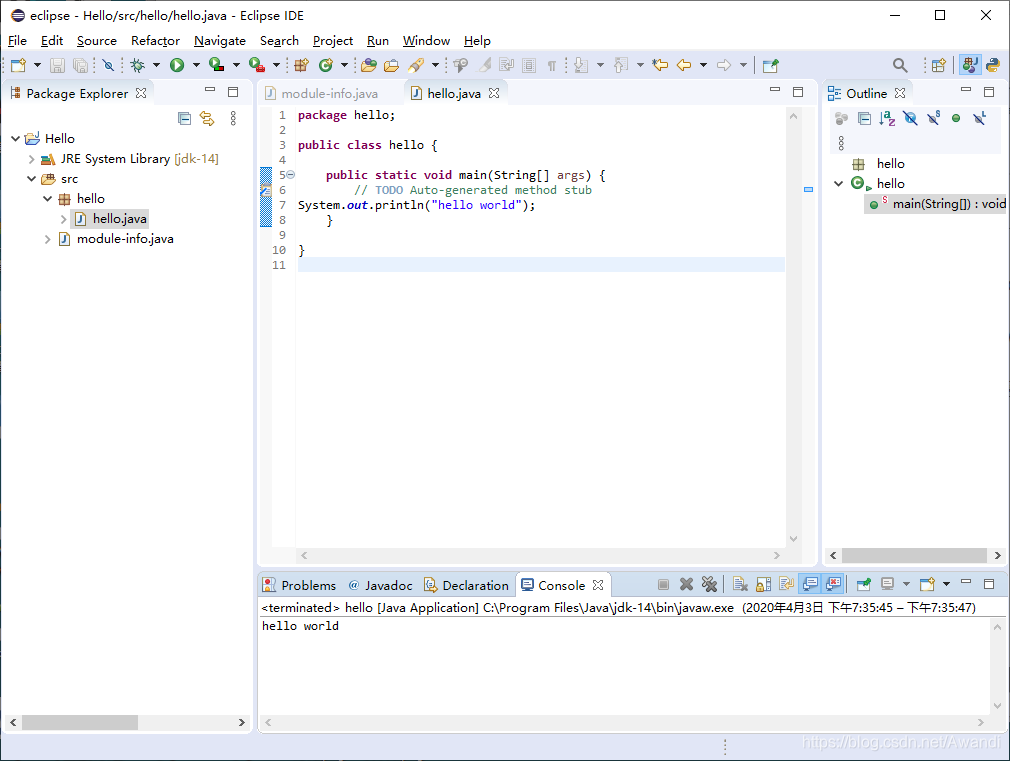Screen dimensions: 1010x761
Task: Collapse the hello package in Package Explorer
Action: pos(48,198)
